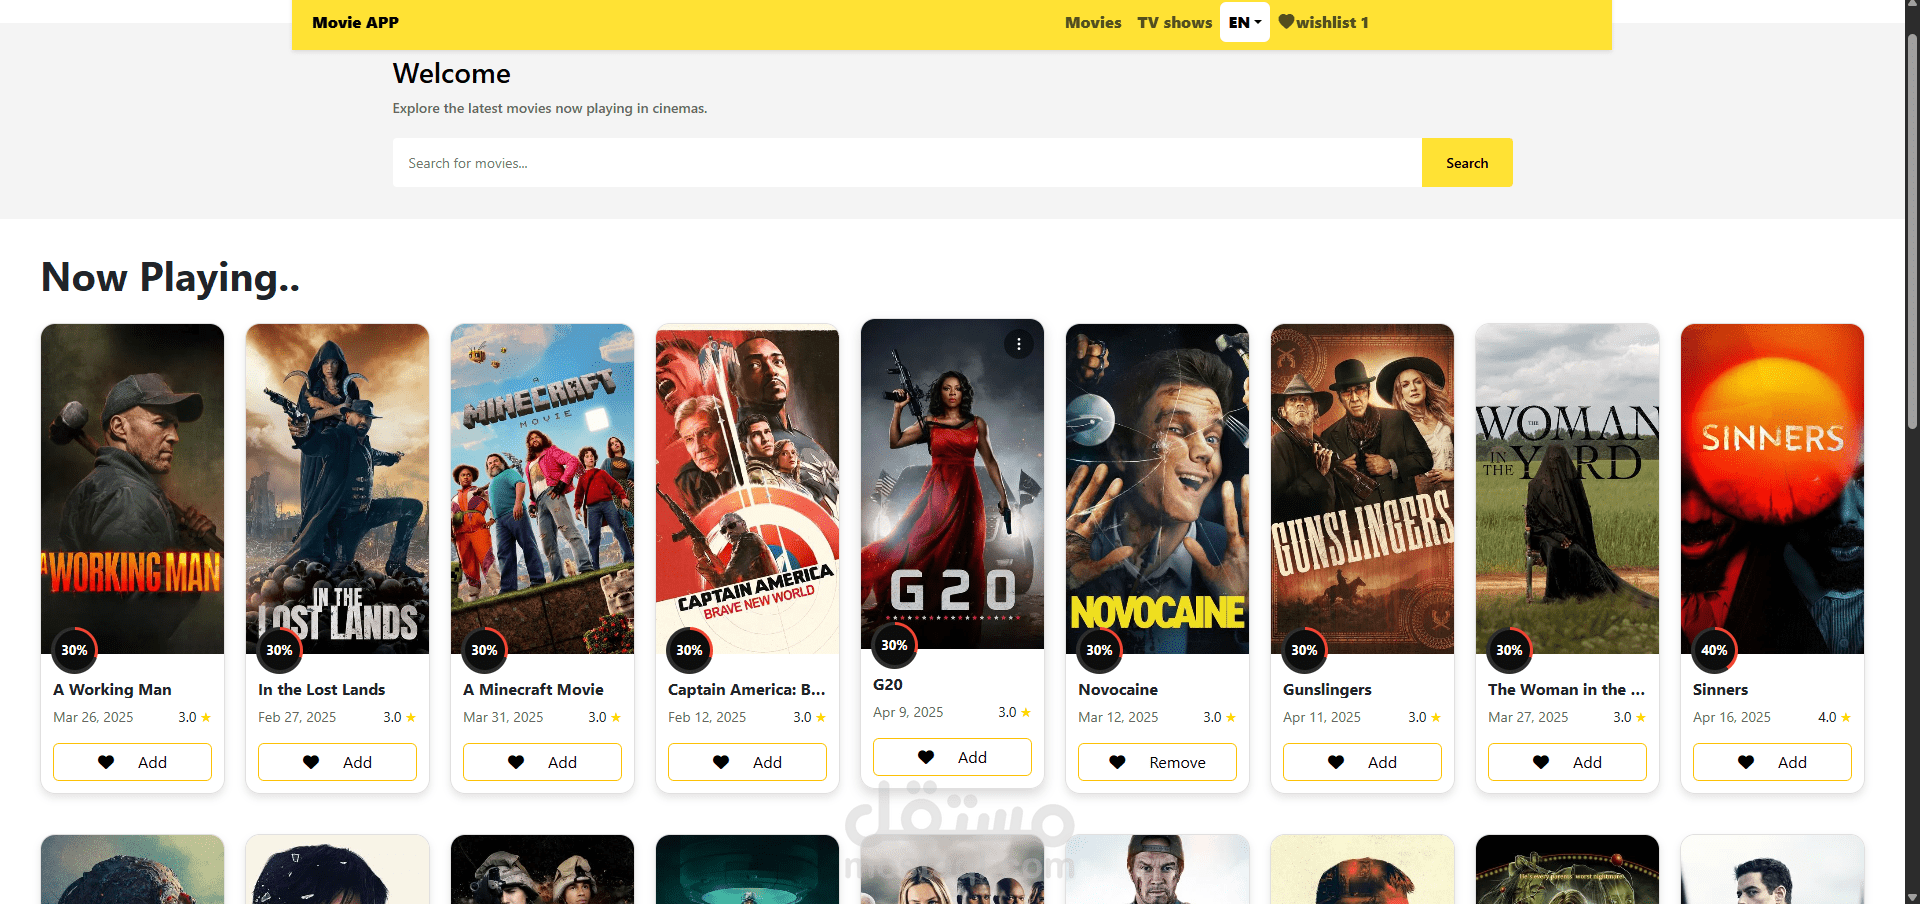Image resolution: width=1920 pixels, height=904 pixels.
Task: Click the Apr 16, 2025 release date
Action: [1732, 717]
